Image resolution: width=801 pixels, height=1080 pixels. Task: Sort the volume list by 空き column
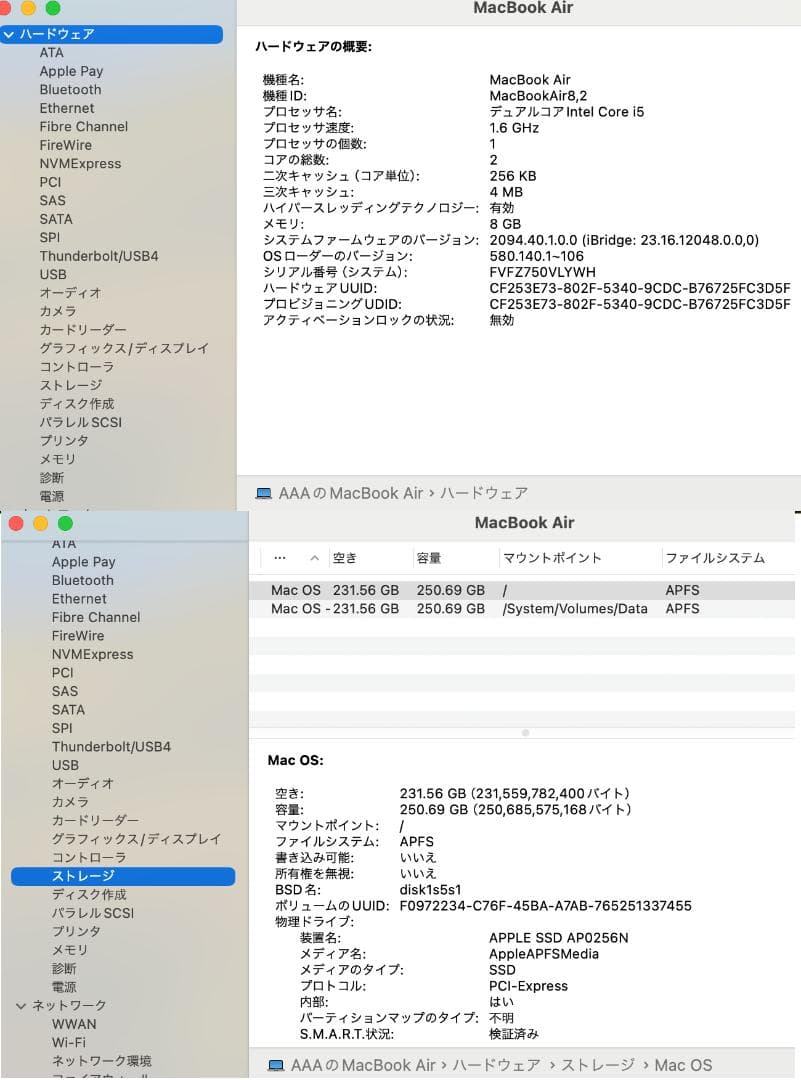[341, 558]
